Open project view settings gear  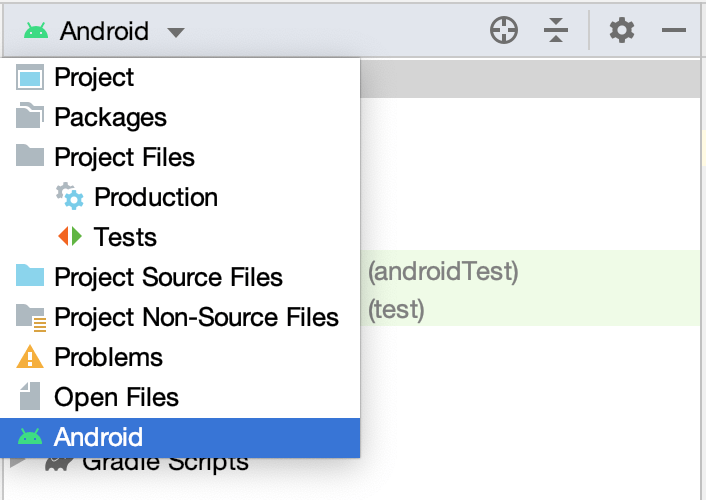(622, 31)
